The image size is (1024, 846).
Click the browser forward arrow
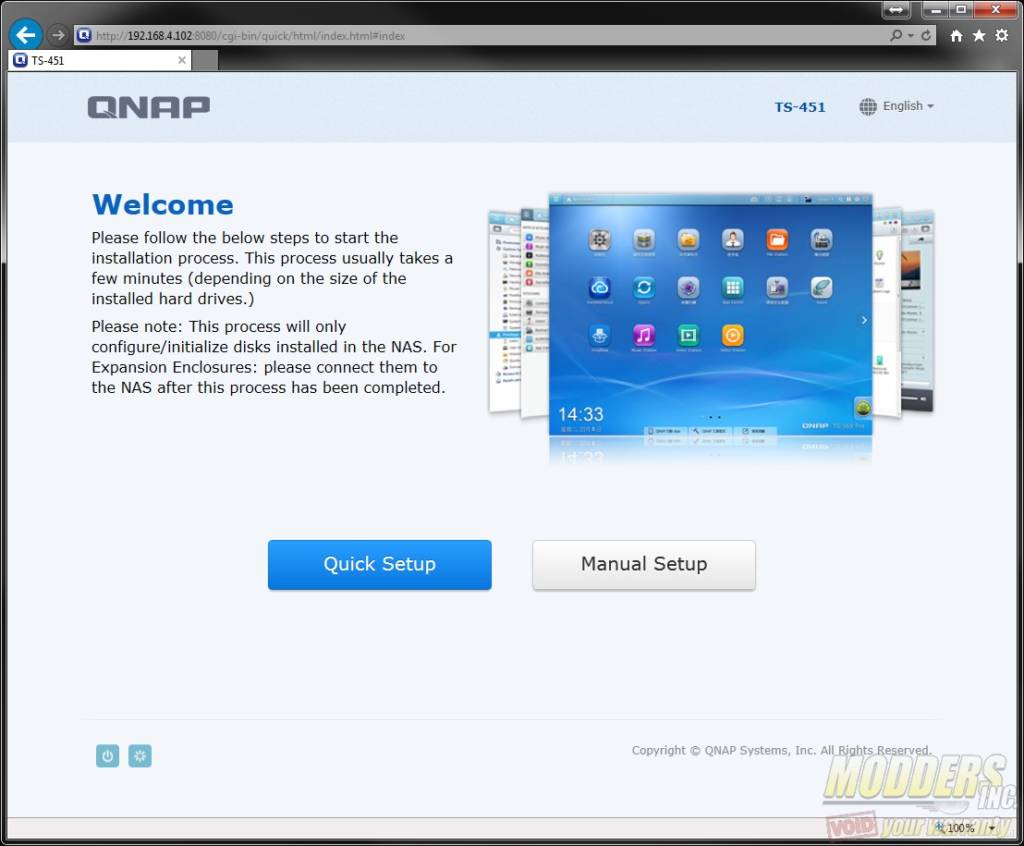[x=58, y=35]
